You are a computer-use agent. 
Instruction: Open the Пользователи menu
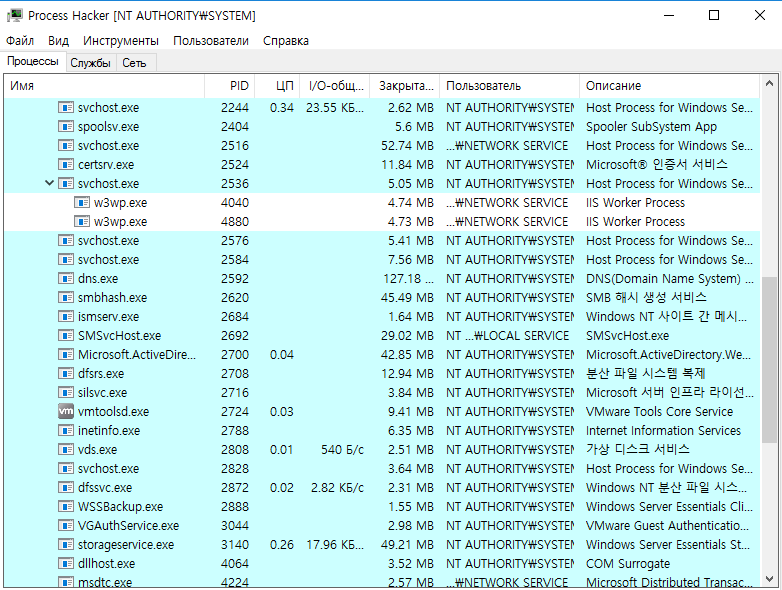[x=211, y=40]
